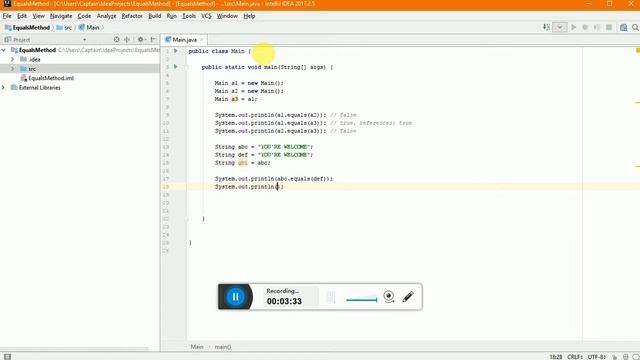Expand the .idea folder
Image resolution: width=640 pixels, height=360 pixels.
point(12,59)
